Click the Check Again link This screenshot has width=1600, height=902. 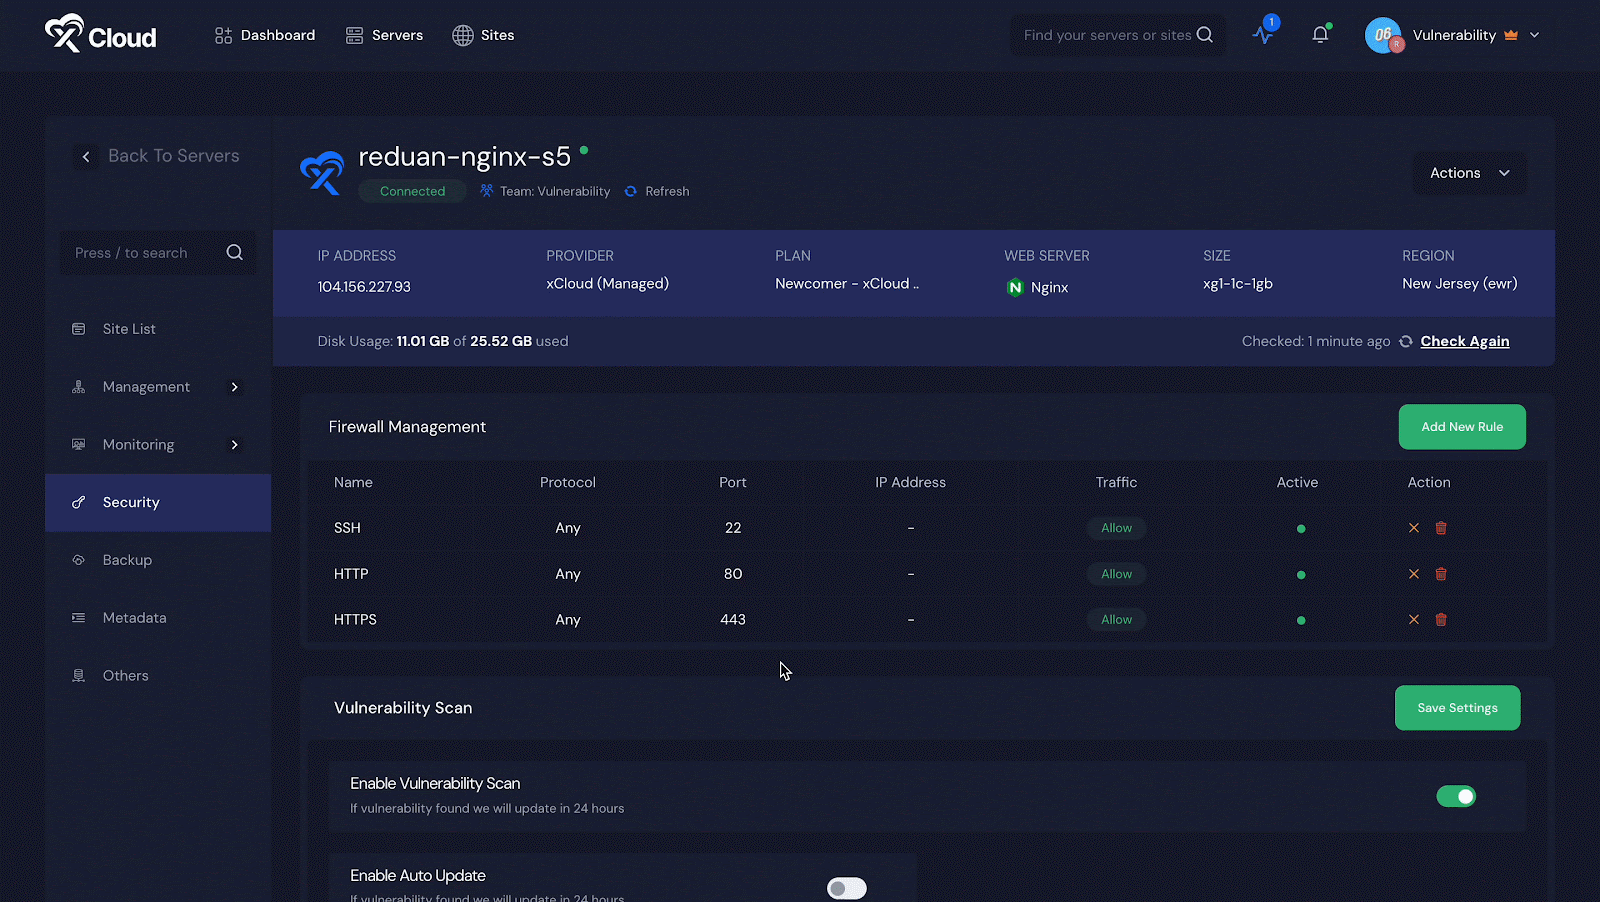point(1464,340)
